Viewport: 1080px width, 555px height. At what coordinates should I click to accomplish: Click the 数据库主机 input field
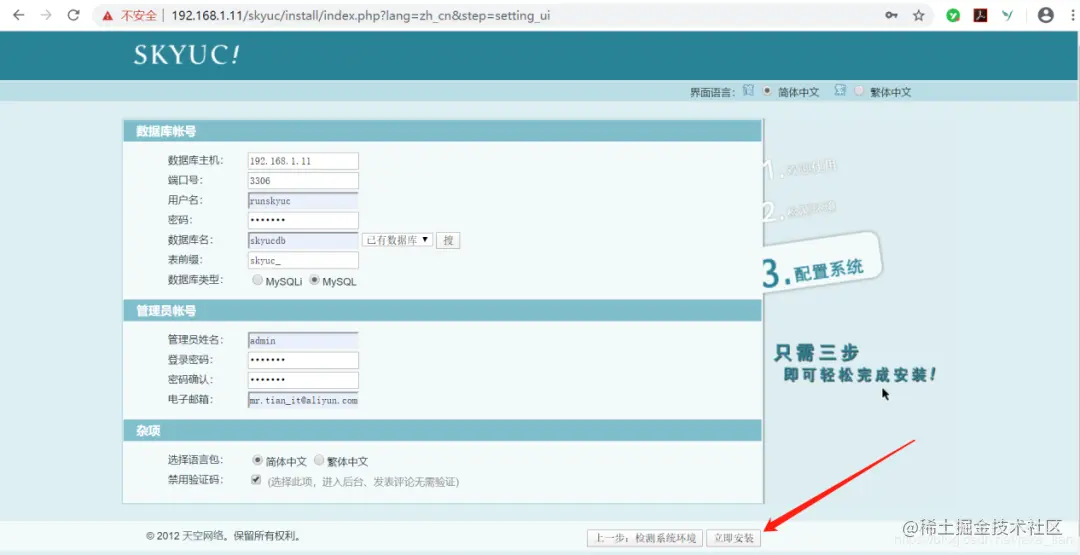coord(303,161)
